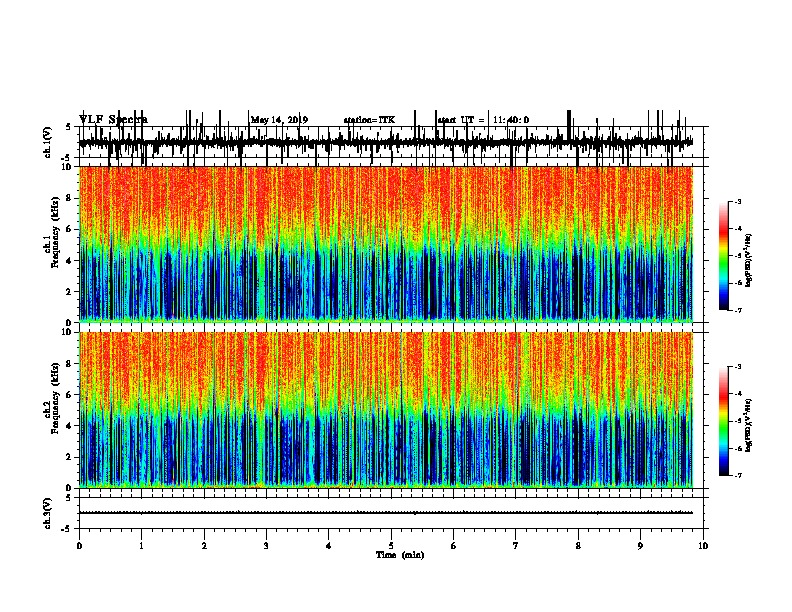Click the "6" kHz tick on ch.2 spectrogram axis
Viewport: 792px width, 612px height.
(69, 395)
